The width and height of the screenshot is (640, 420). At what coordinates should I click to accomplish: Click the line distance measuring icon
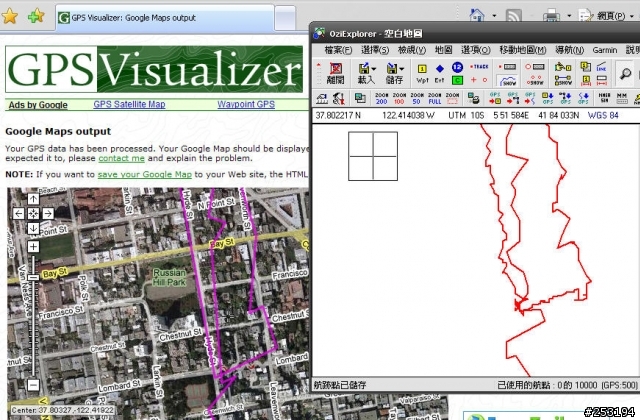point(601,67)
